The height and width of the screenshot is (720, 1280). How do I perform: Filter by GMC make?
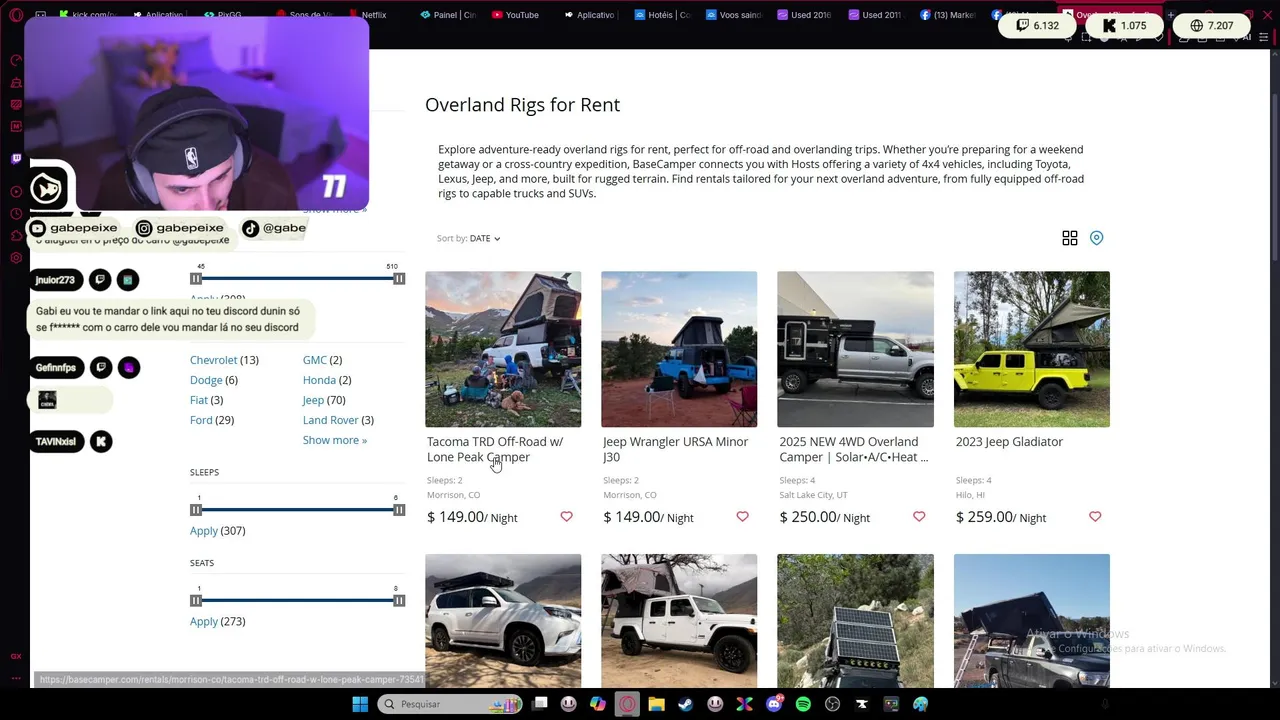click(315, 360)
